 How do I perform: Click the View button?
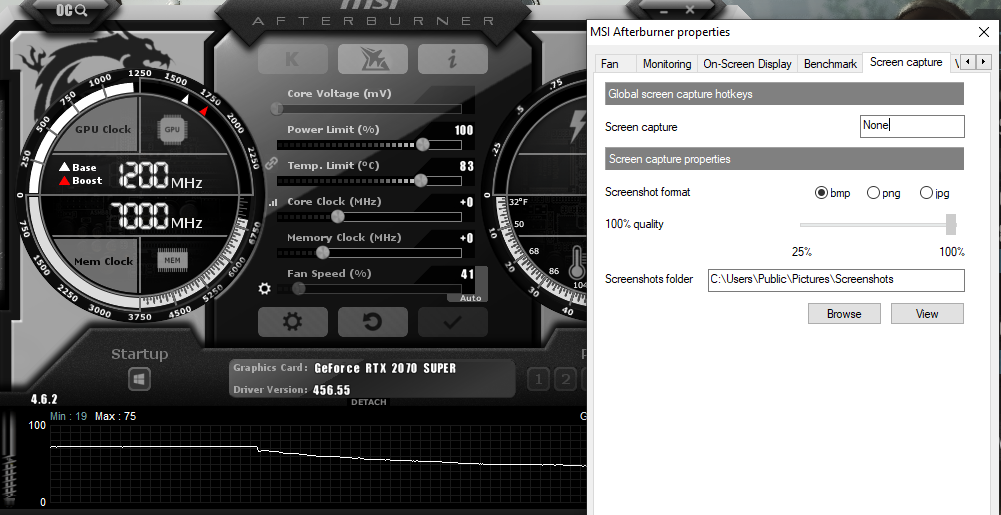(927, 314)
